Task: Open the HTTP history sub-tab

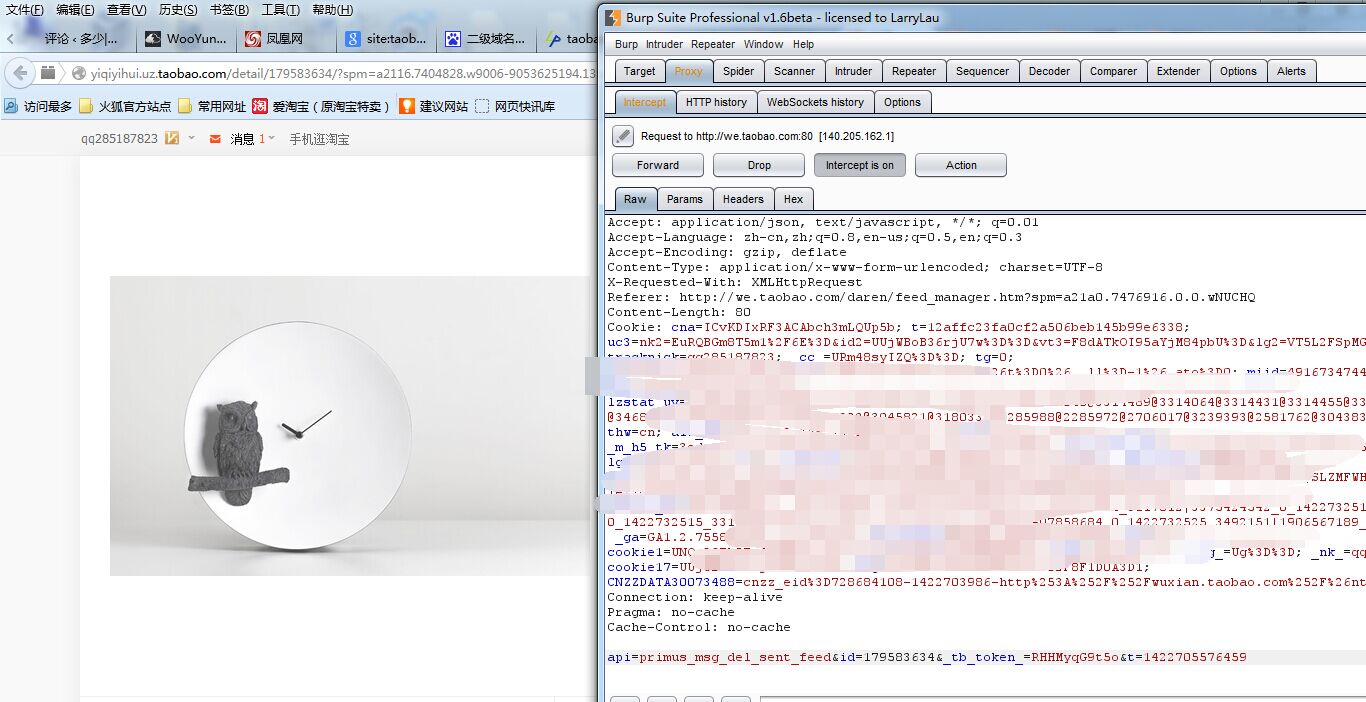Action: coord(716,102)
